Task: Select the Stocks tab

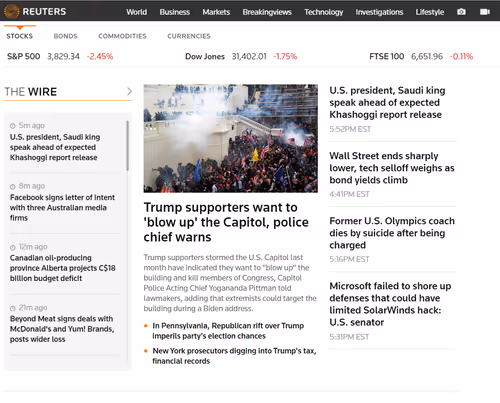Action: point(20,36)
